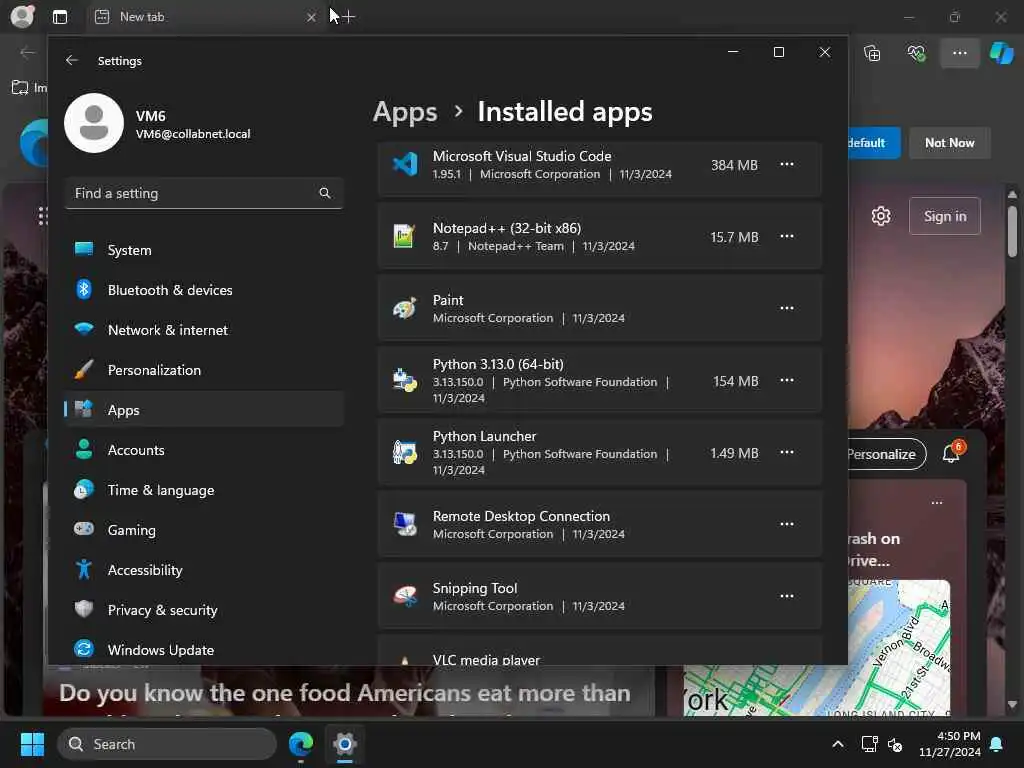This screenshot has height=768, width=1024.
Task: Open Edge notifications bell icon
Action: 952,453
